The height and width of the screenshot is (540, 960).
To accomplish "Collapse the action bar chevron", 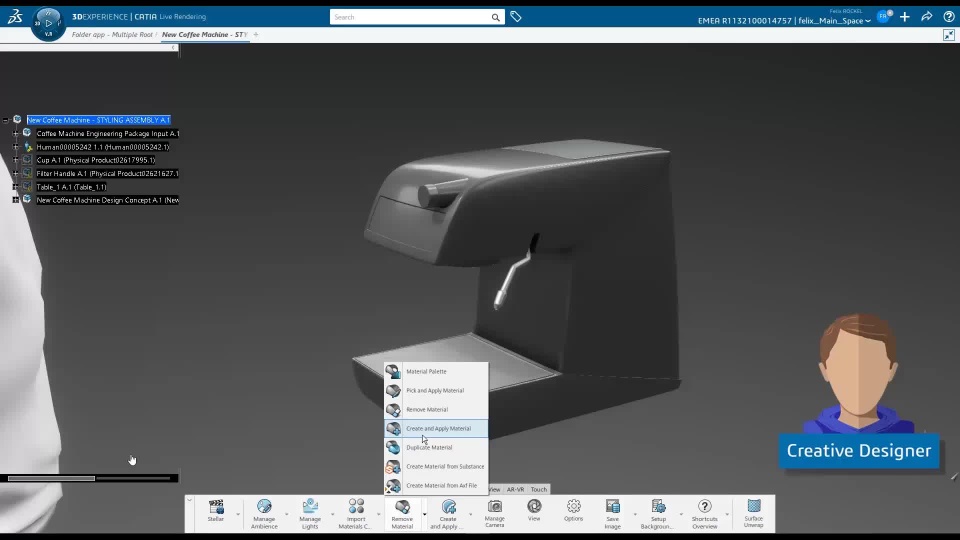I will 190,500.
